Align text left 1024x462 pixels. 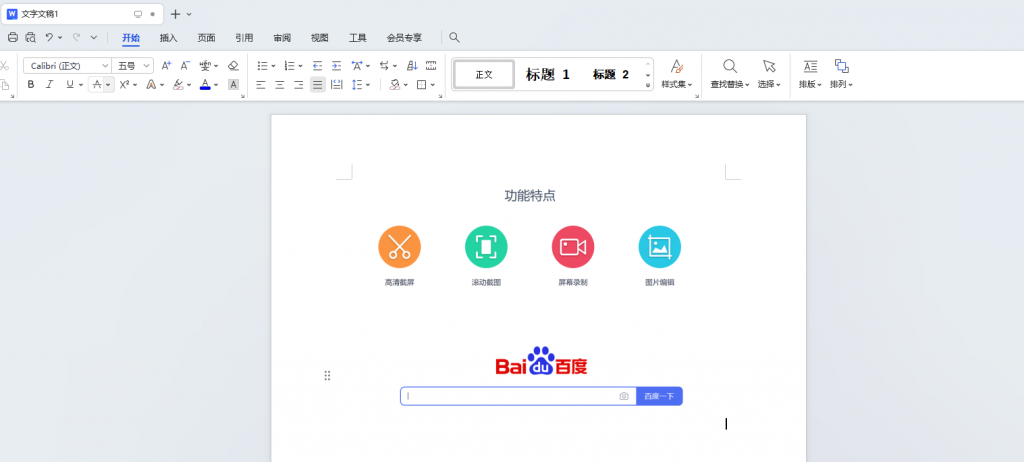(x=261, y=84)
